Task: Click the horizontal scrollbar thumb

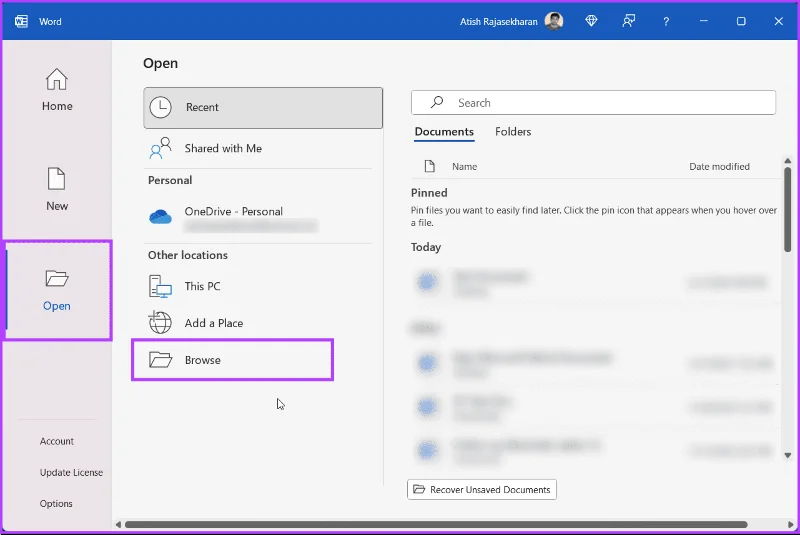Action: pyautogui.click(x=436, y=524)
